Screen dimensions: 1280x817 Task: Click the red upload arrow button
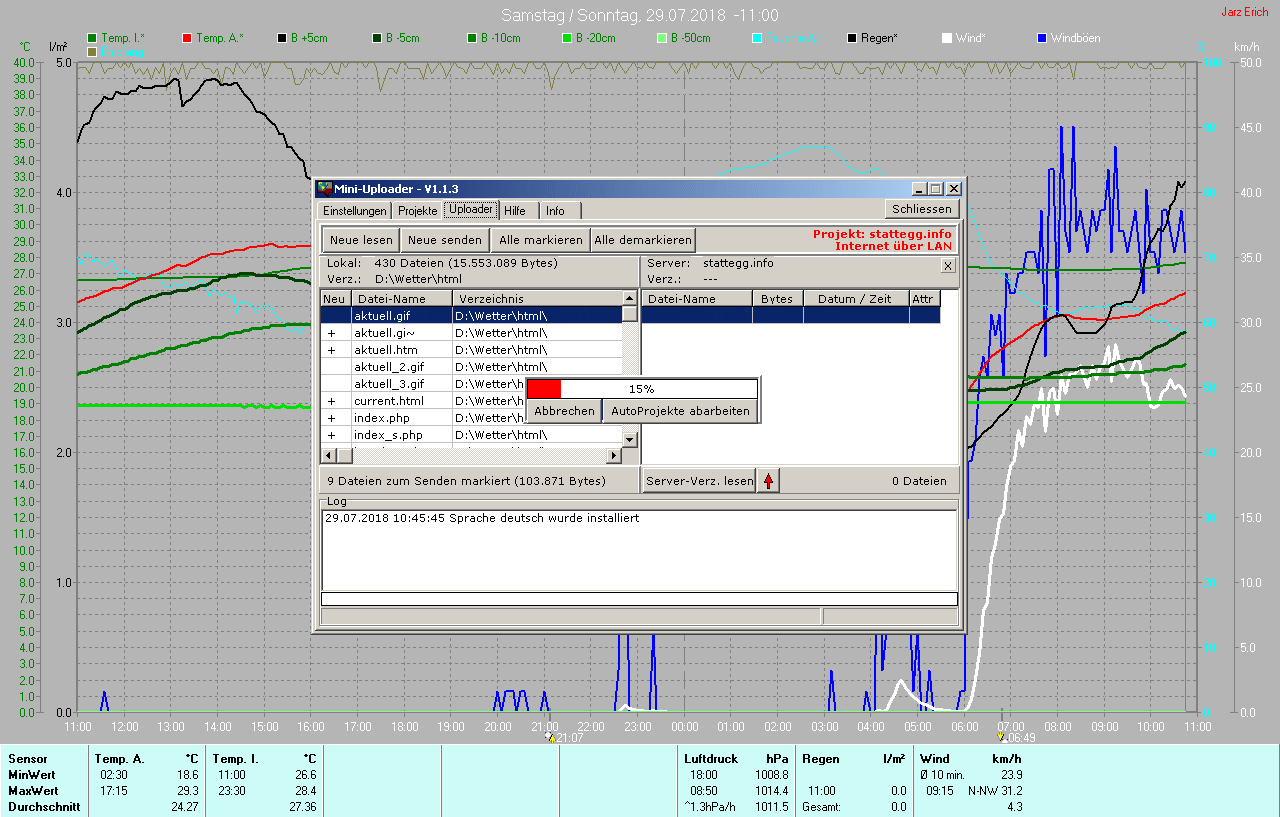click(x=768, y=481)
